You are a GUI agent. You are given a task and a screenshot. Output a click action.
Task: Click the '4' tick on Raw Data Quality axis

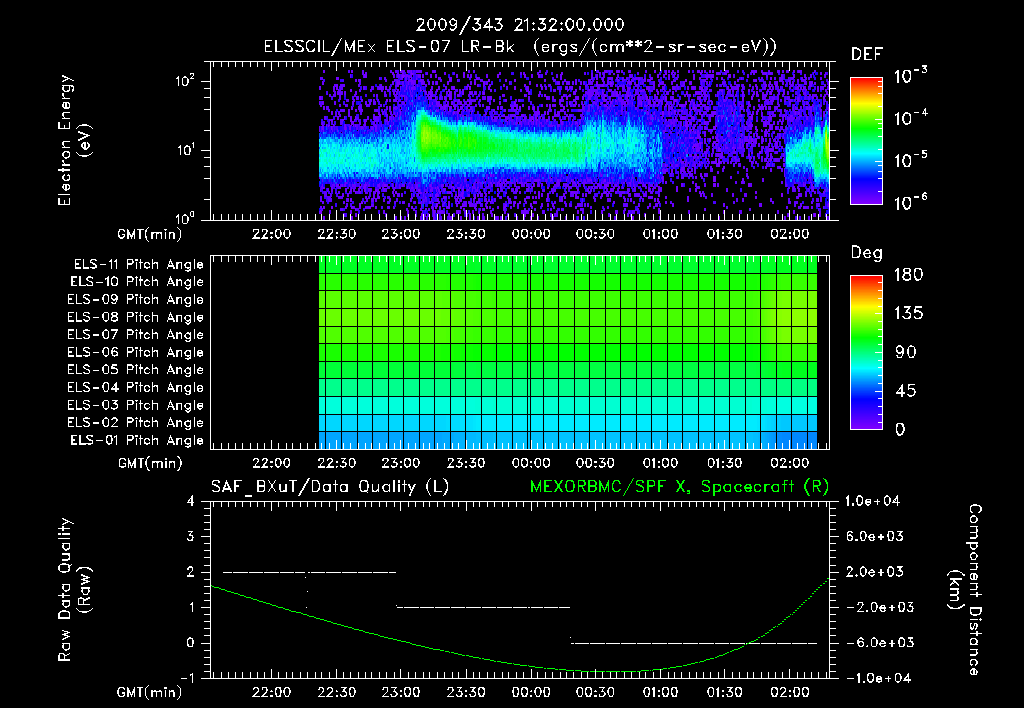tap(191, 501)
